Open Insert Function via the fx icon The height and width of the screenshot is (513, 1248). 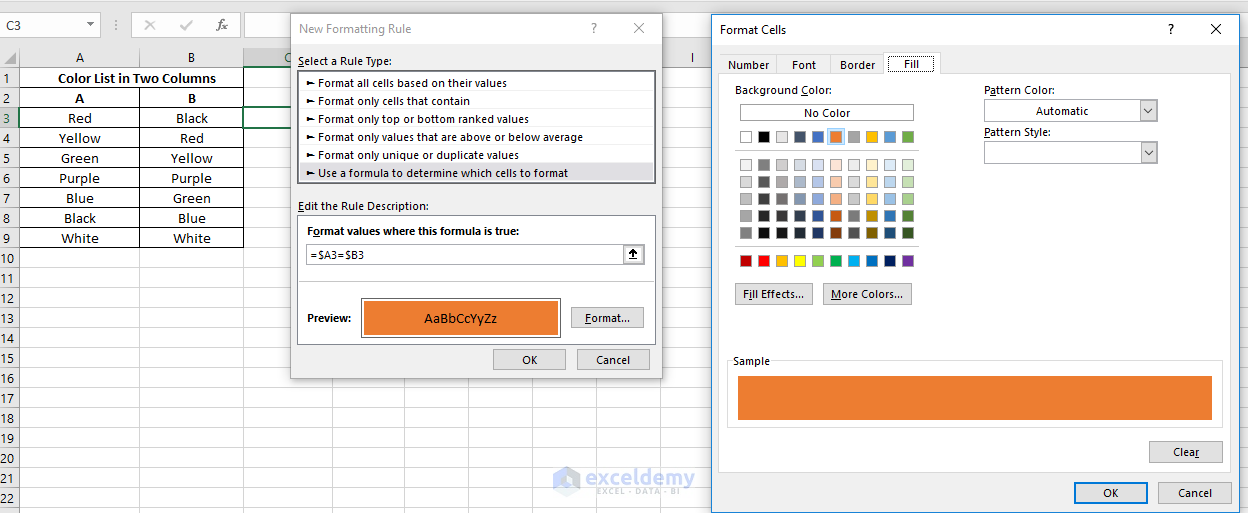tap(222, 25)
